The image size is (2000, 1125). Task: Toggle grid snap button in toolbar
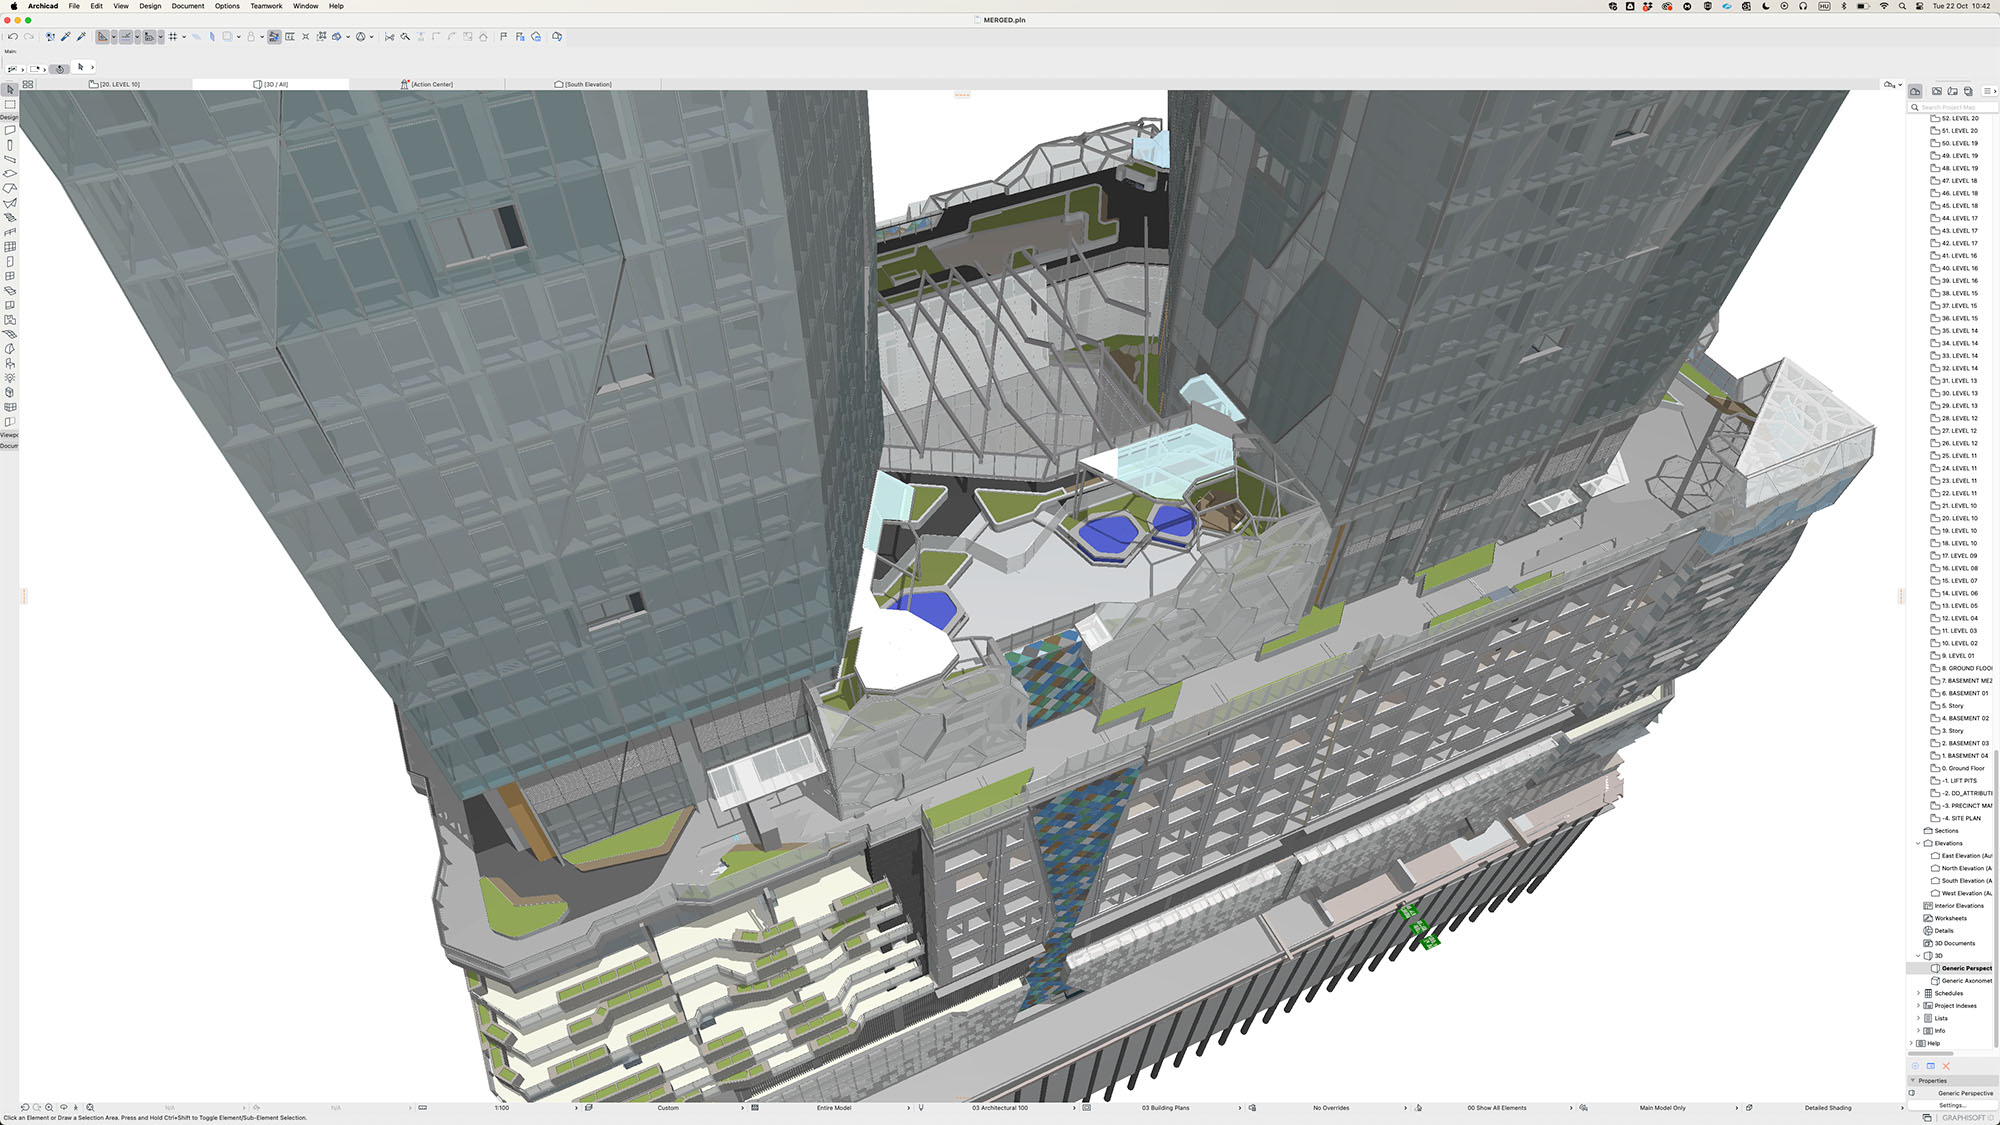(173, 37)
